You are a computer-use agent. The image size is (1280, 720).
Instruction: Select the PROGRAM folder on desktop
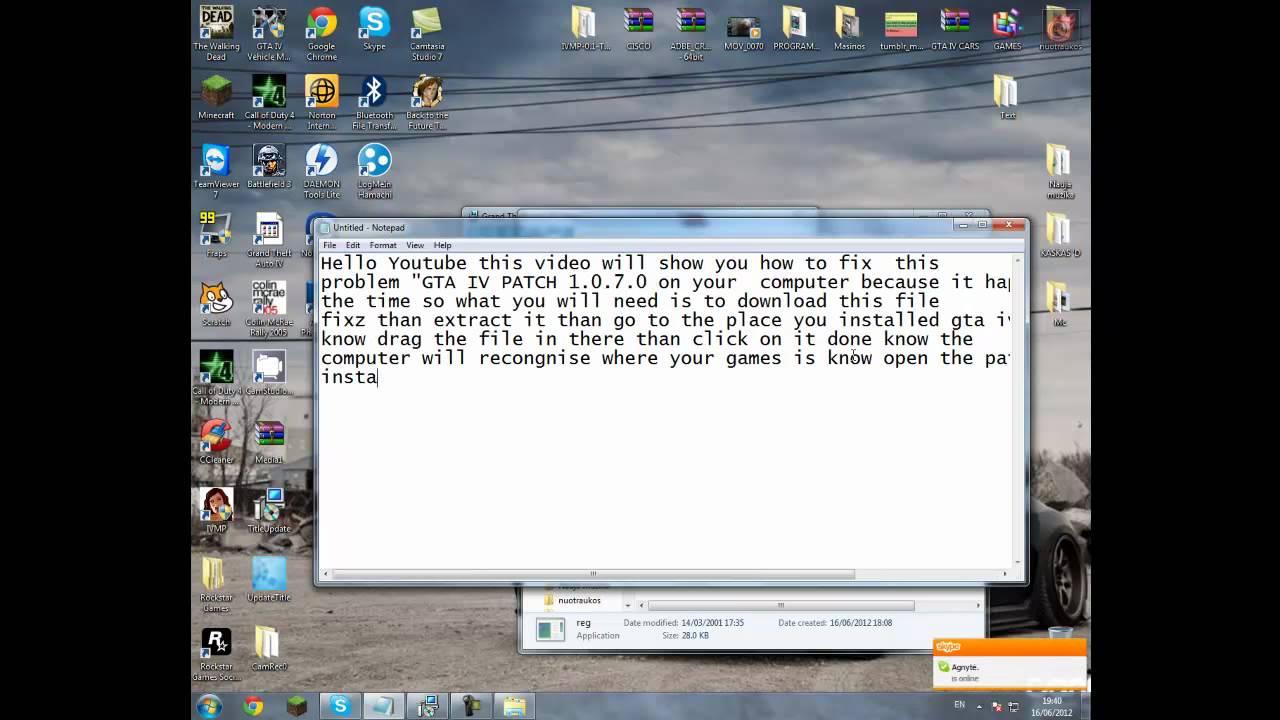pos(796,28)
